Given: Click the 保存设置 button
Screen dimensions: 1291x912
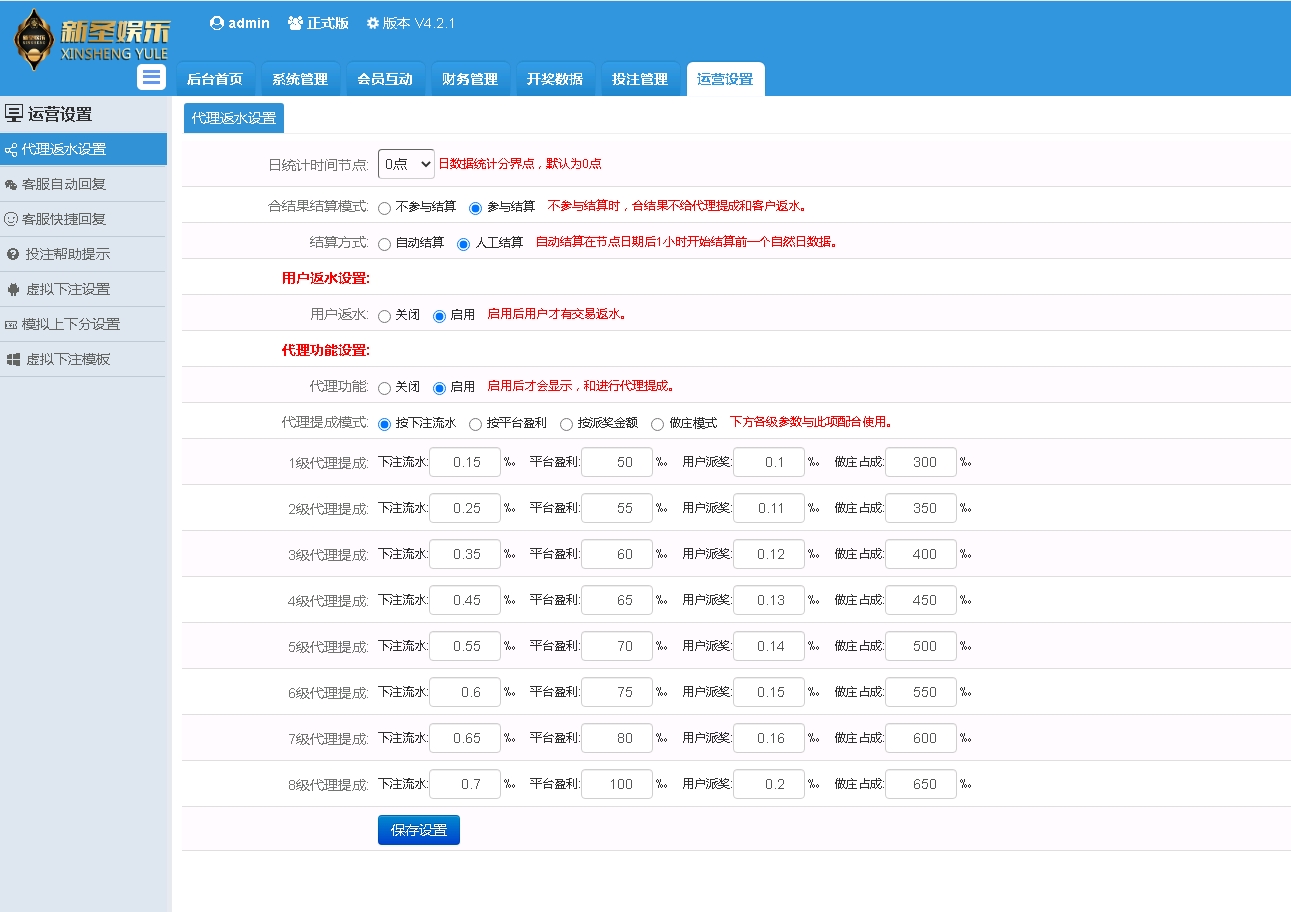Looking at the screenshot, I should click(419, 830).
